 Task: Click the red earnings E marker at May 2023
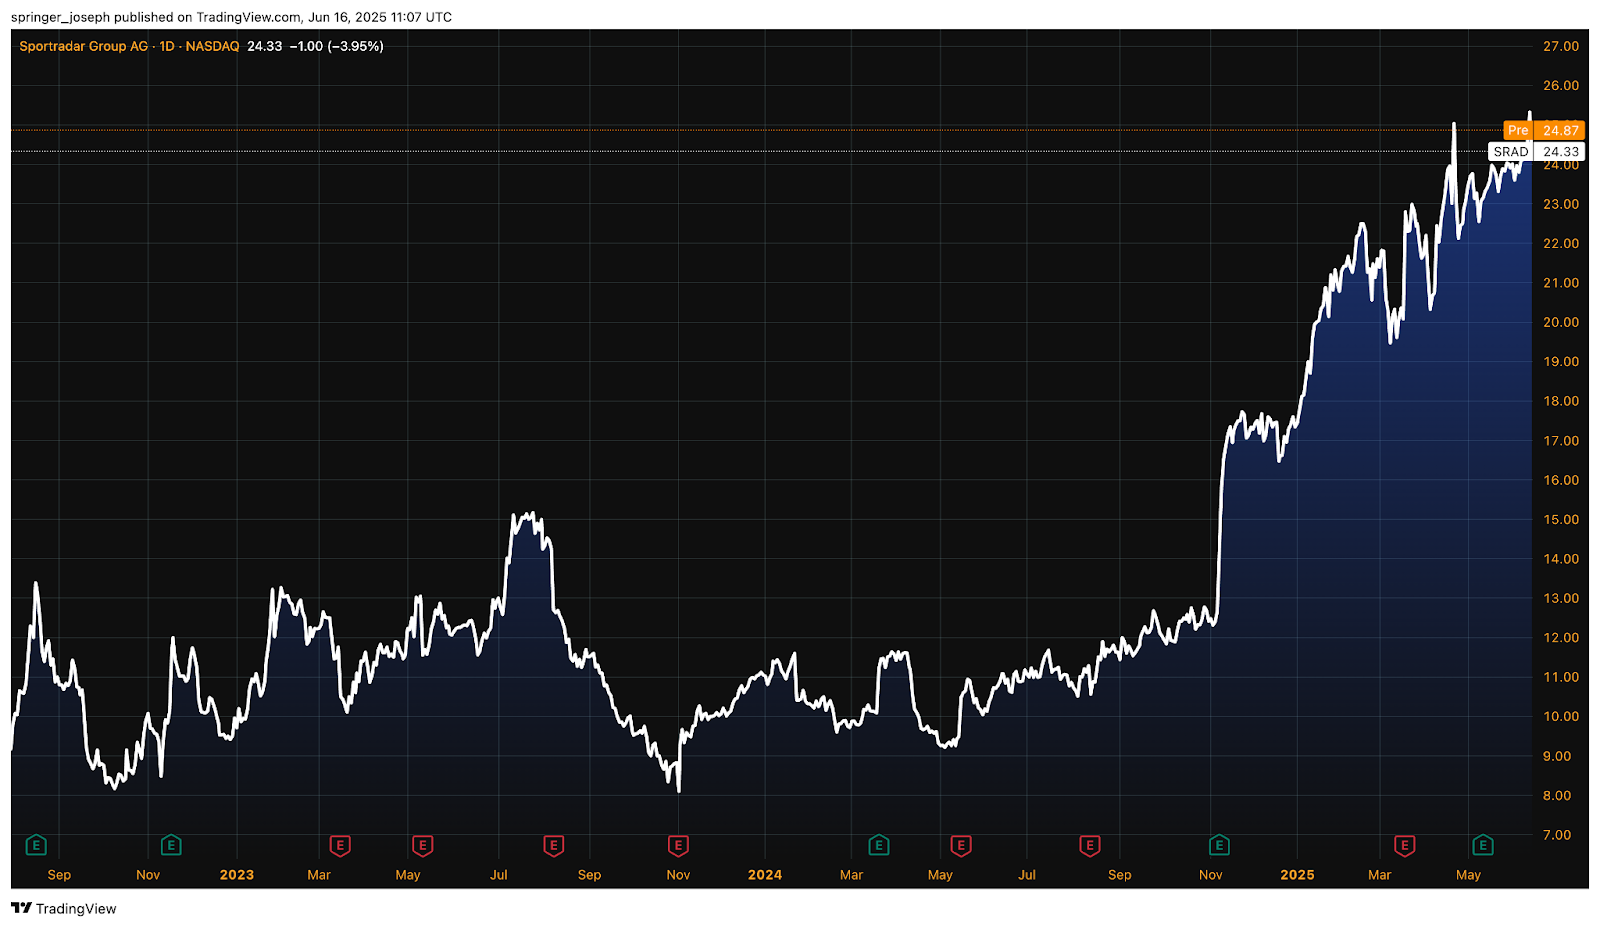[422, 846]
